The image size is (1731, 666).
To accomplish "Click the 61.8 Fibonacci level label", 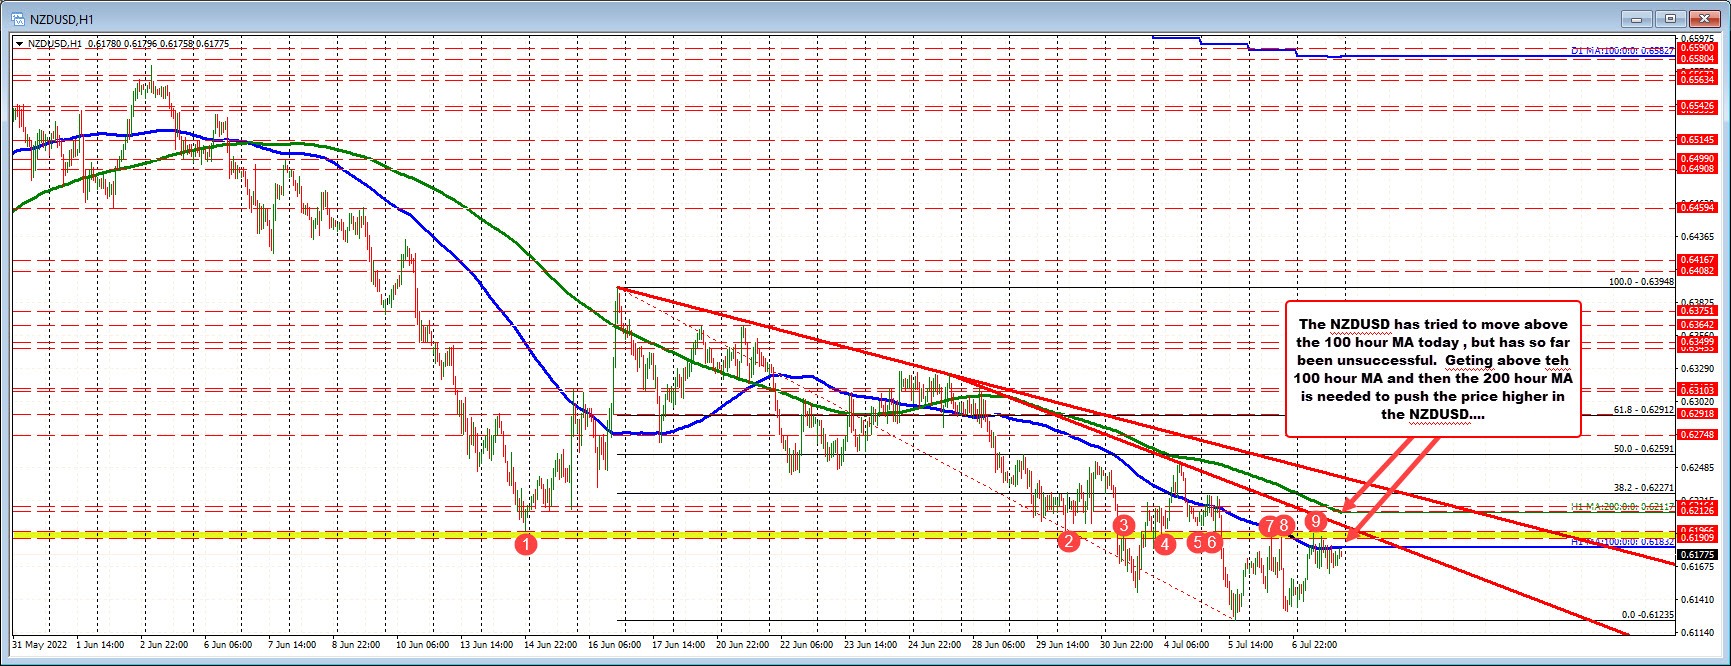I will point(1642,409).
